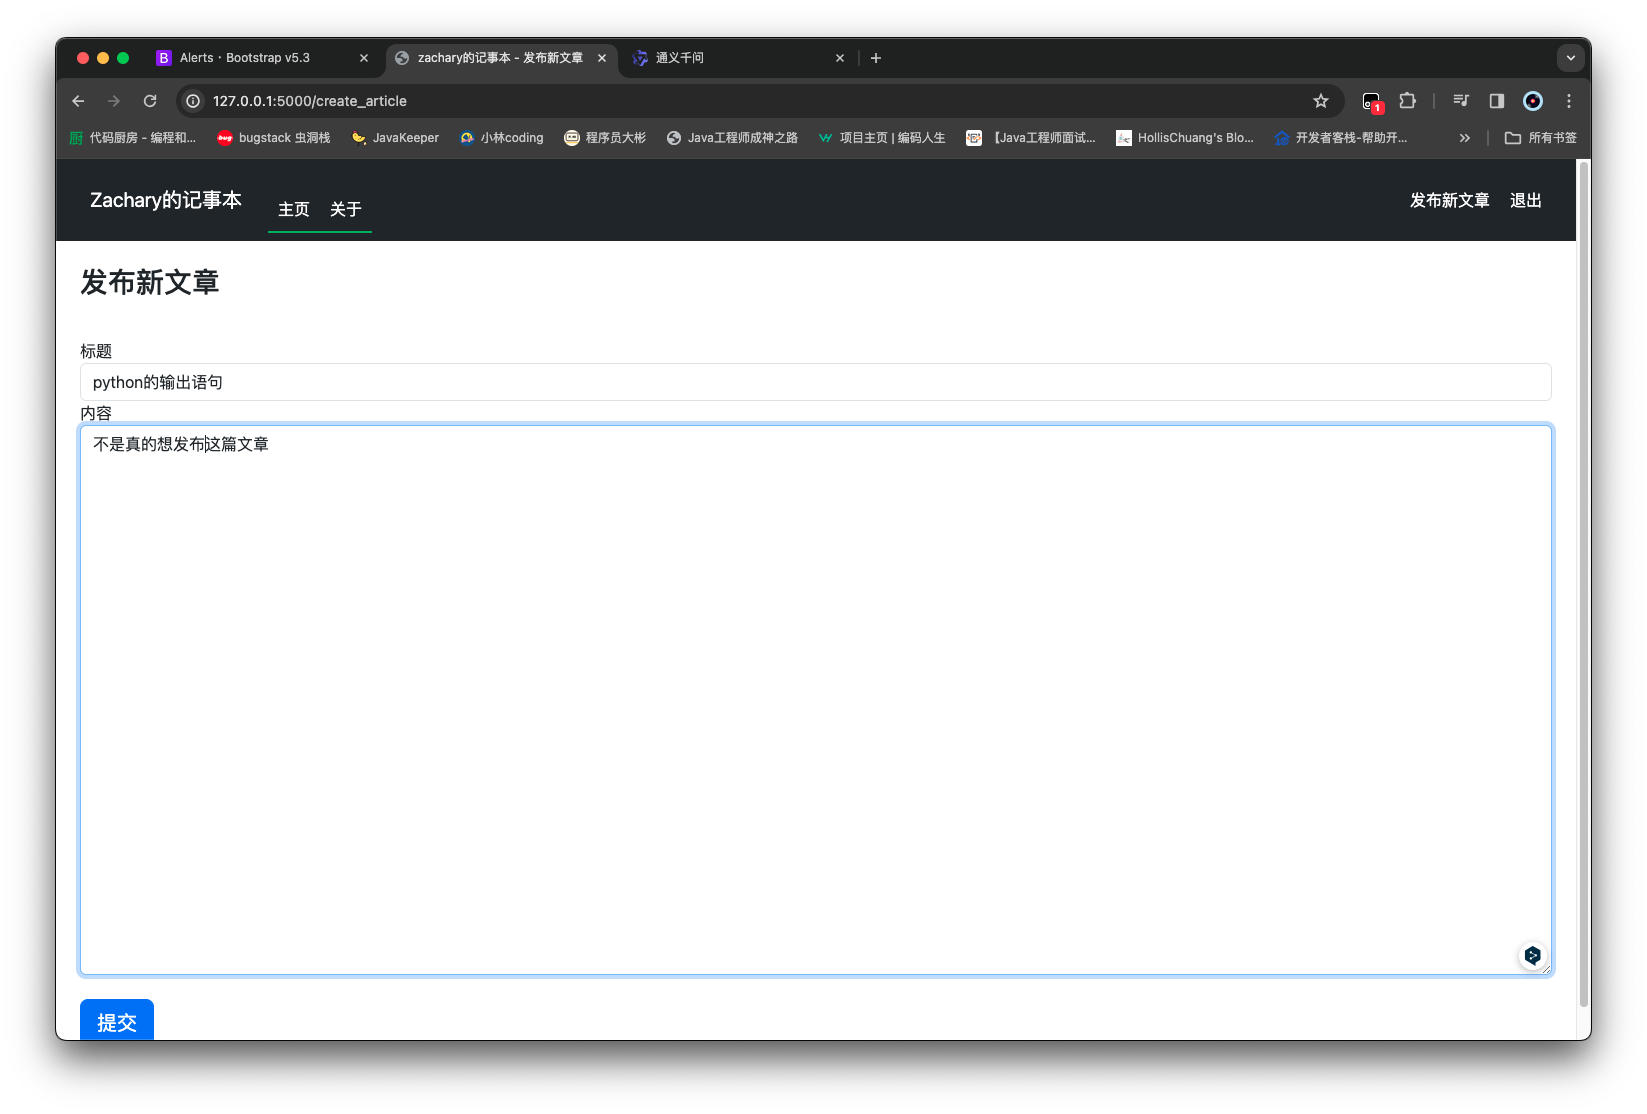1647x1114 pixels.
Task: Click the site info icon in address bar
Action: [193, 101]
